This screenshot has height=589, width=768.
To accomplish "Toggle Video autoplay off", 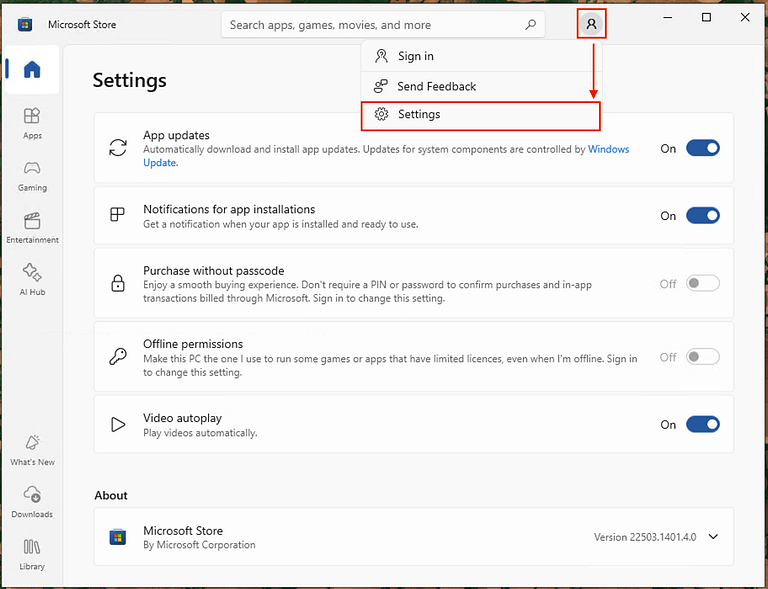I will point(702,424).
